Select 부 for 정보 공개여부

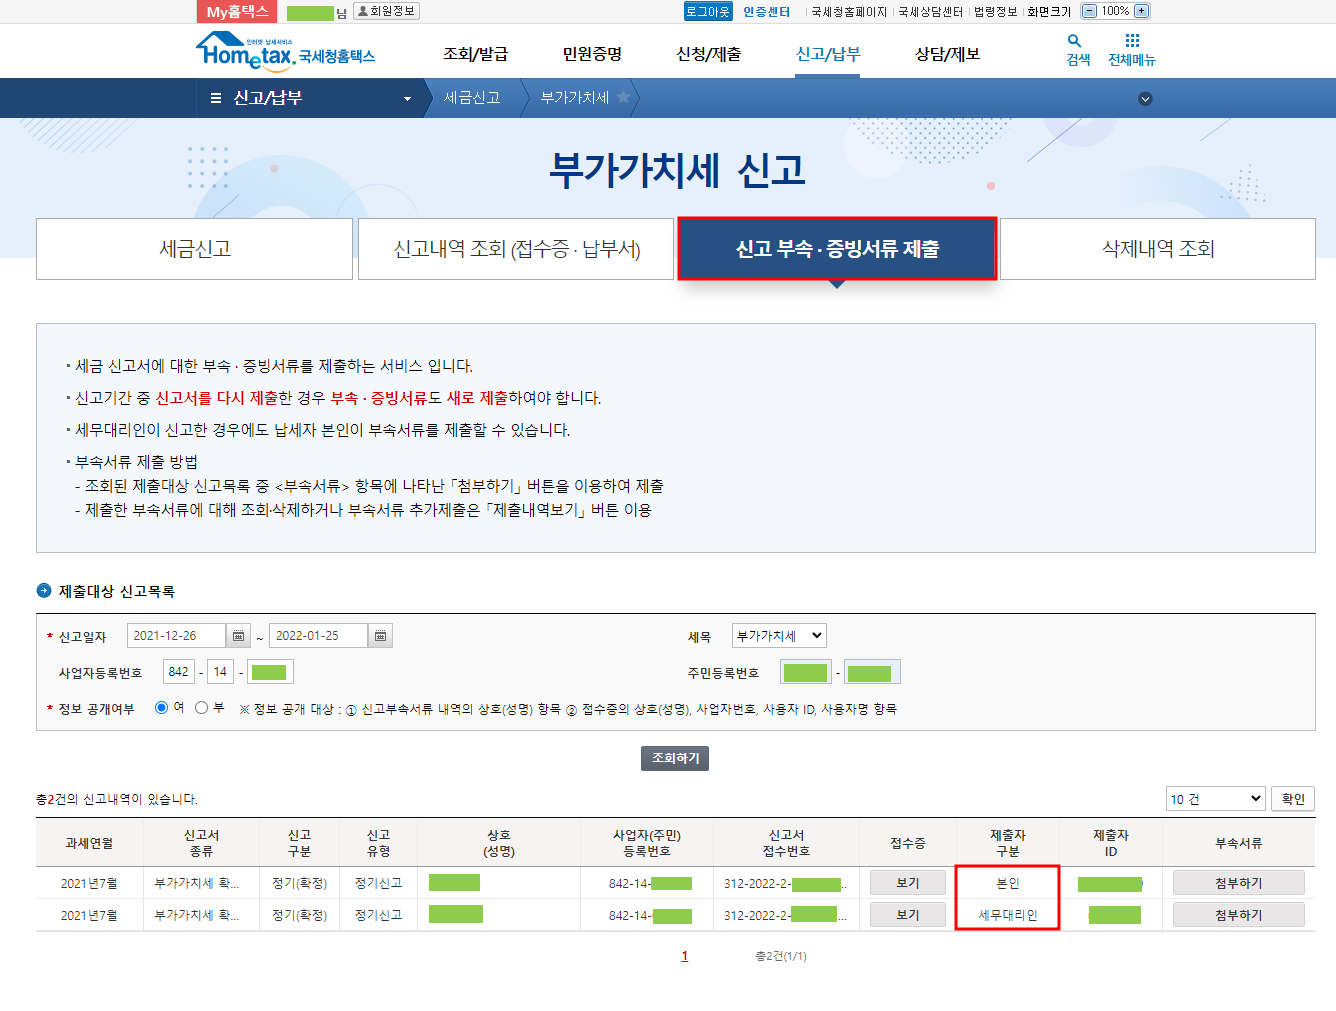pos(201,708)
